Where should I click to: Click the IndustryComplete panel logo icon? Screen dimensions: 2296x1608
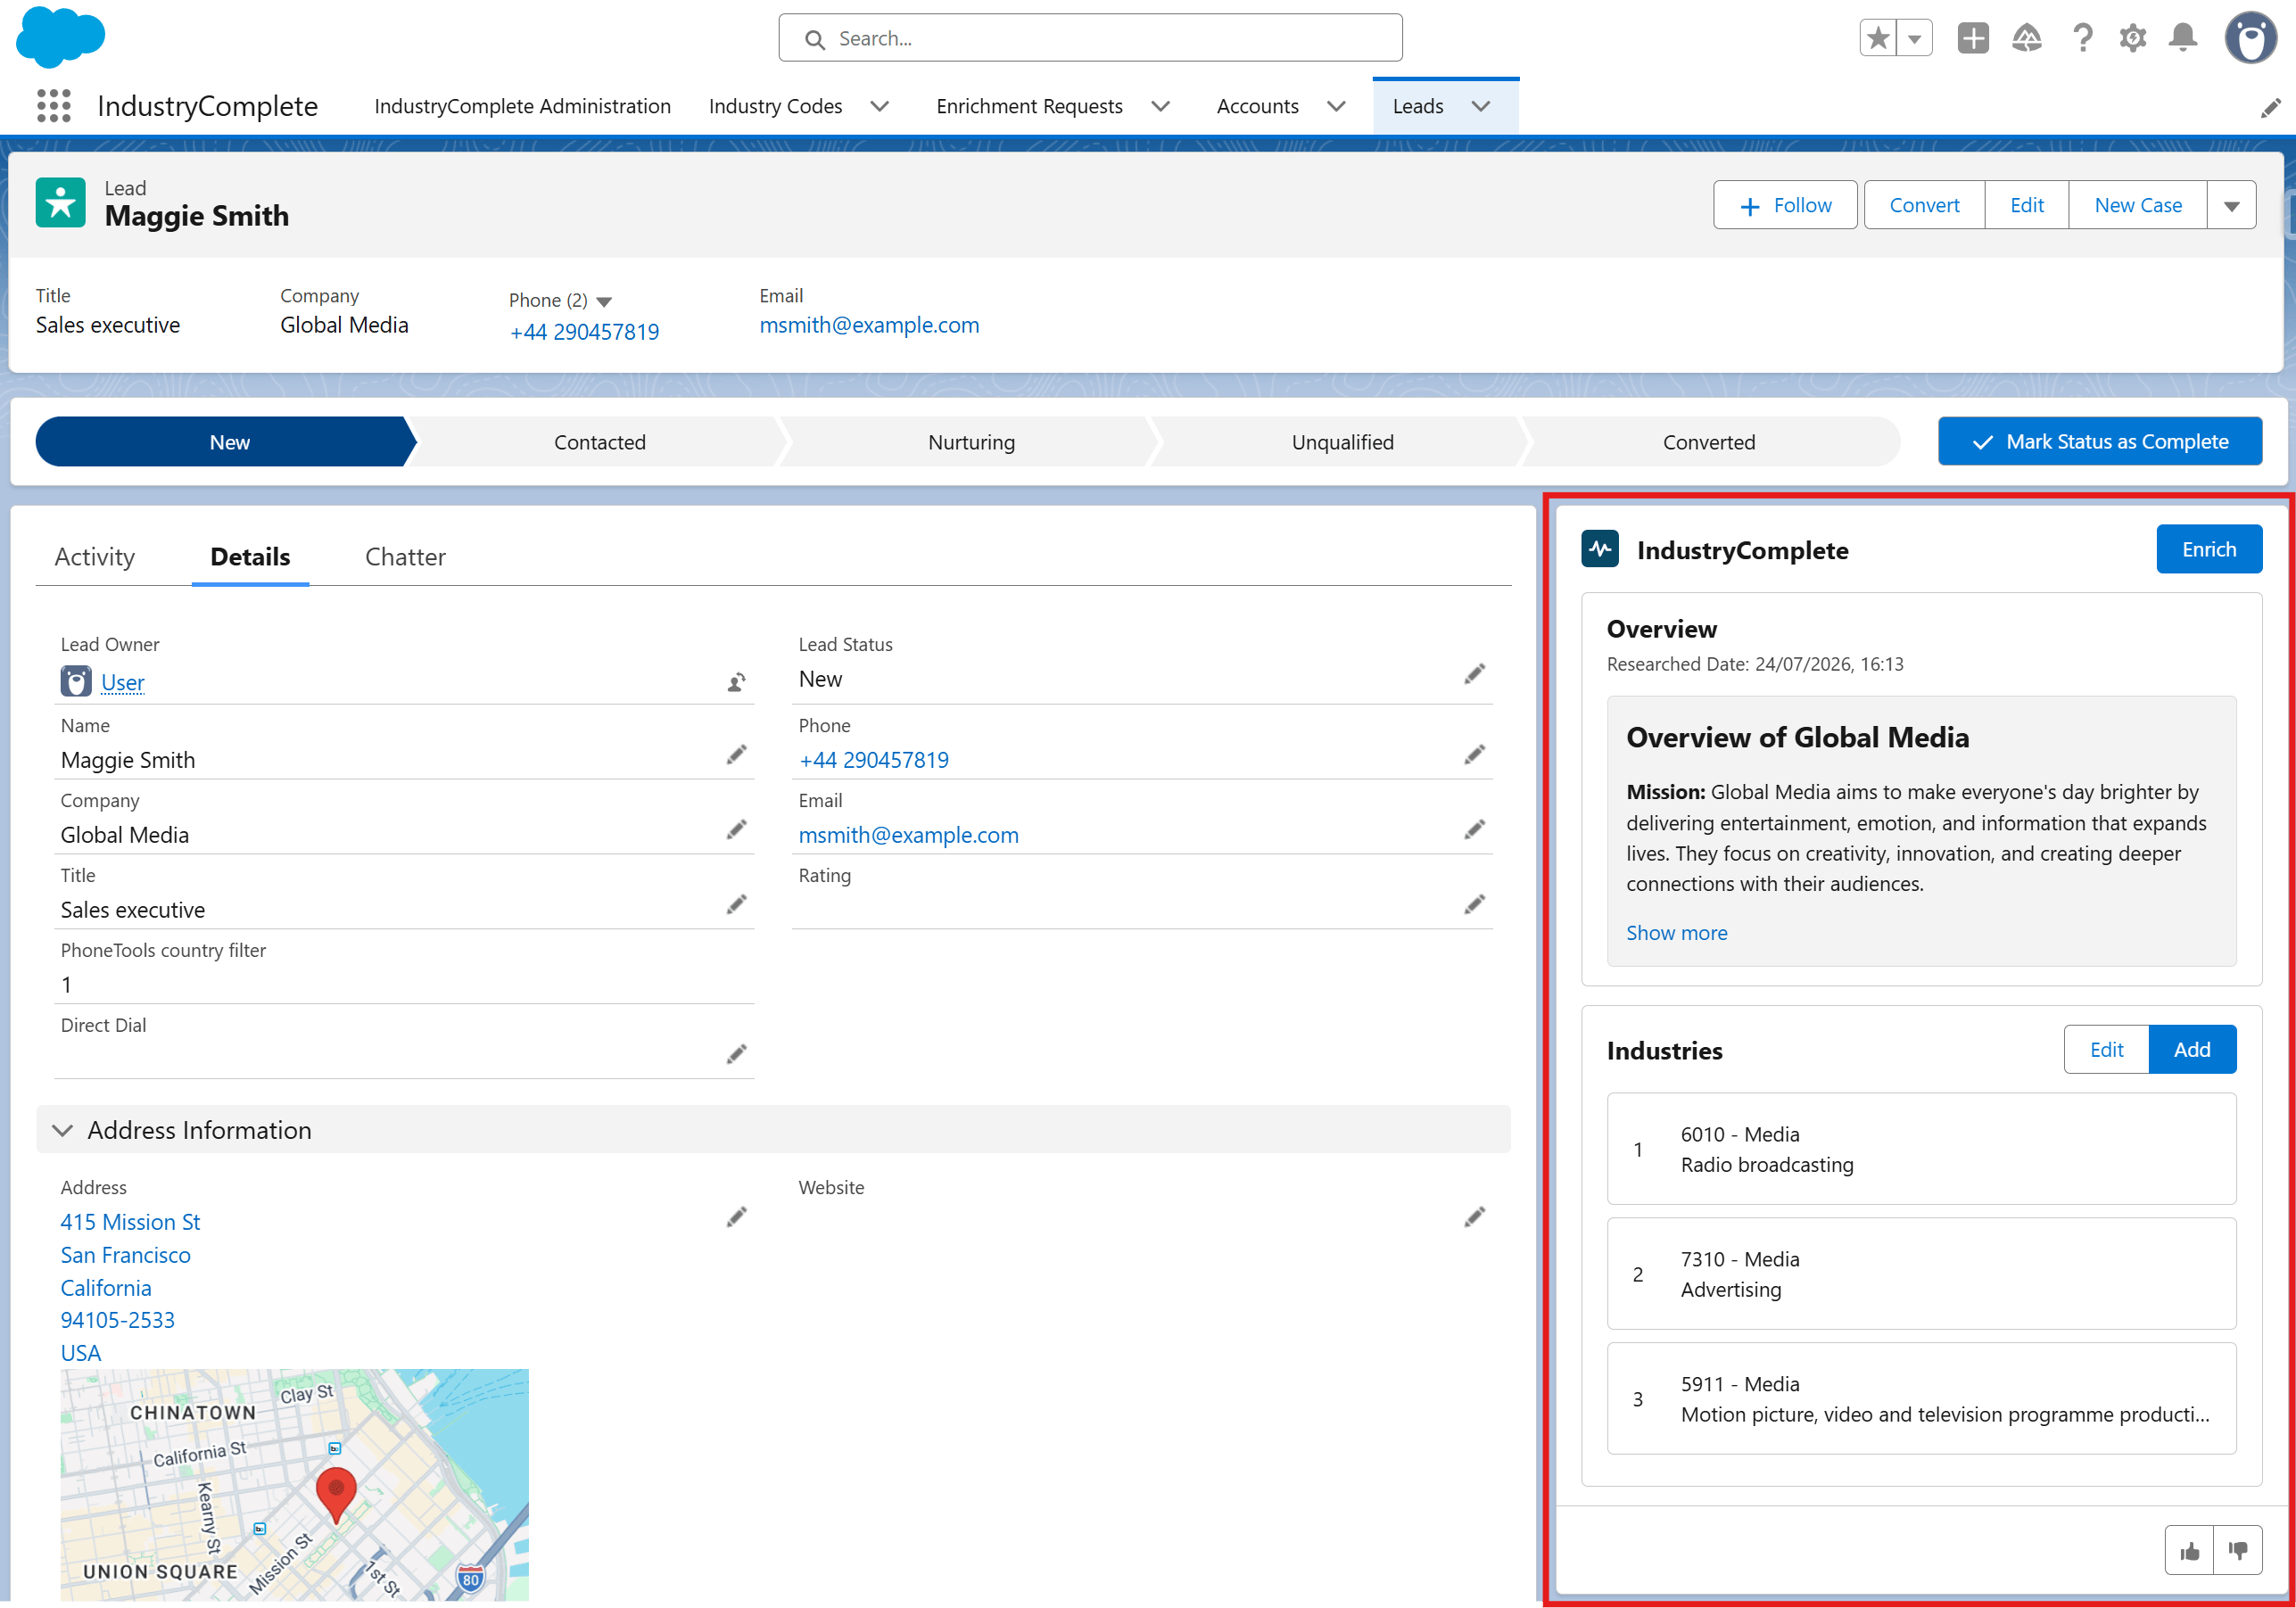click(1600, 549)
